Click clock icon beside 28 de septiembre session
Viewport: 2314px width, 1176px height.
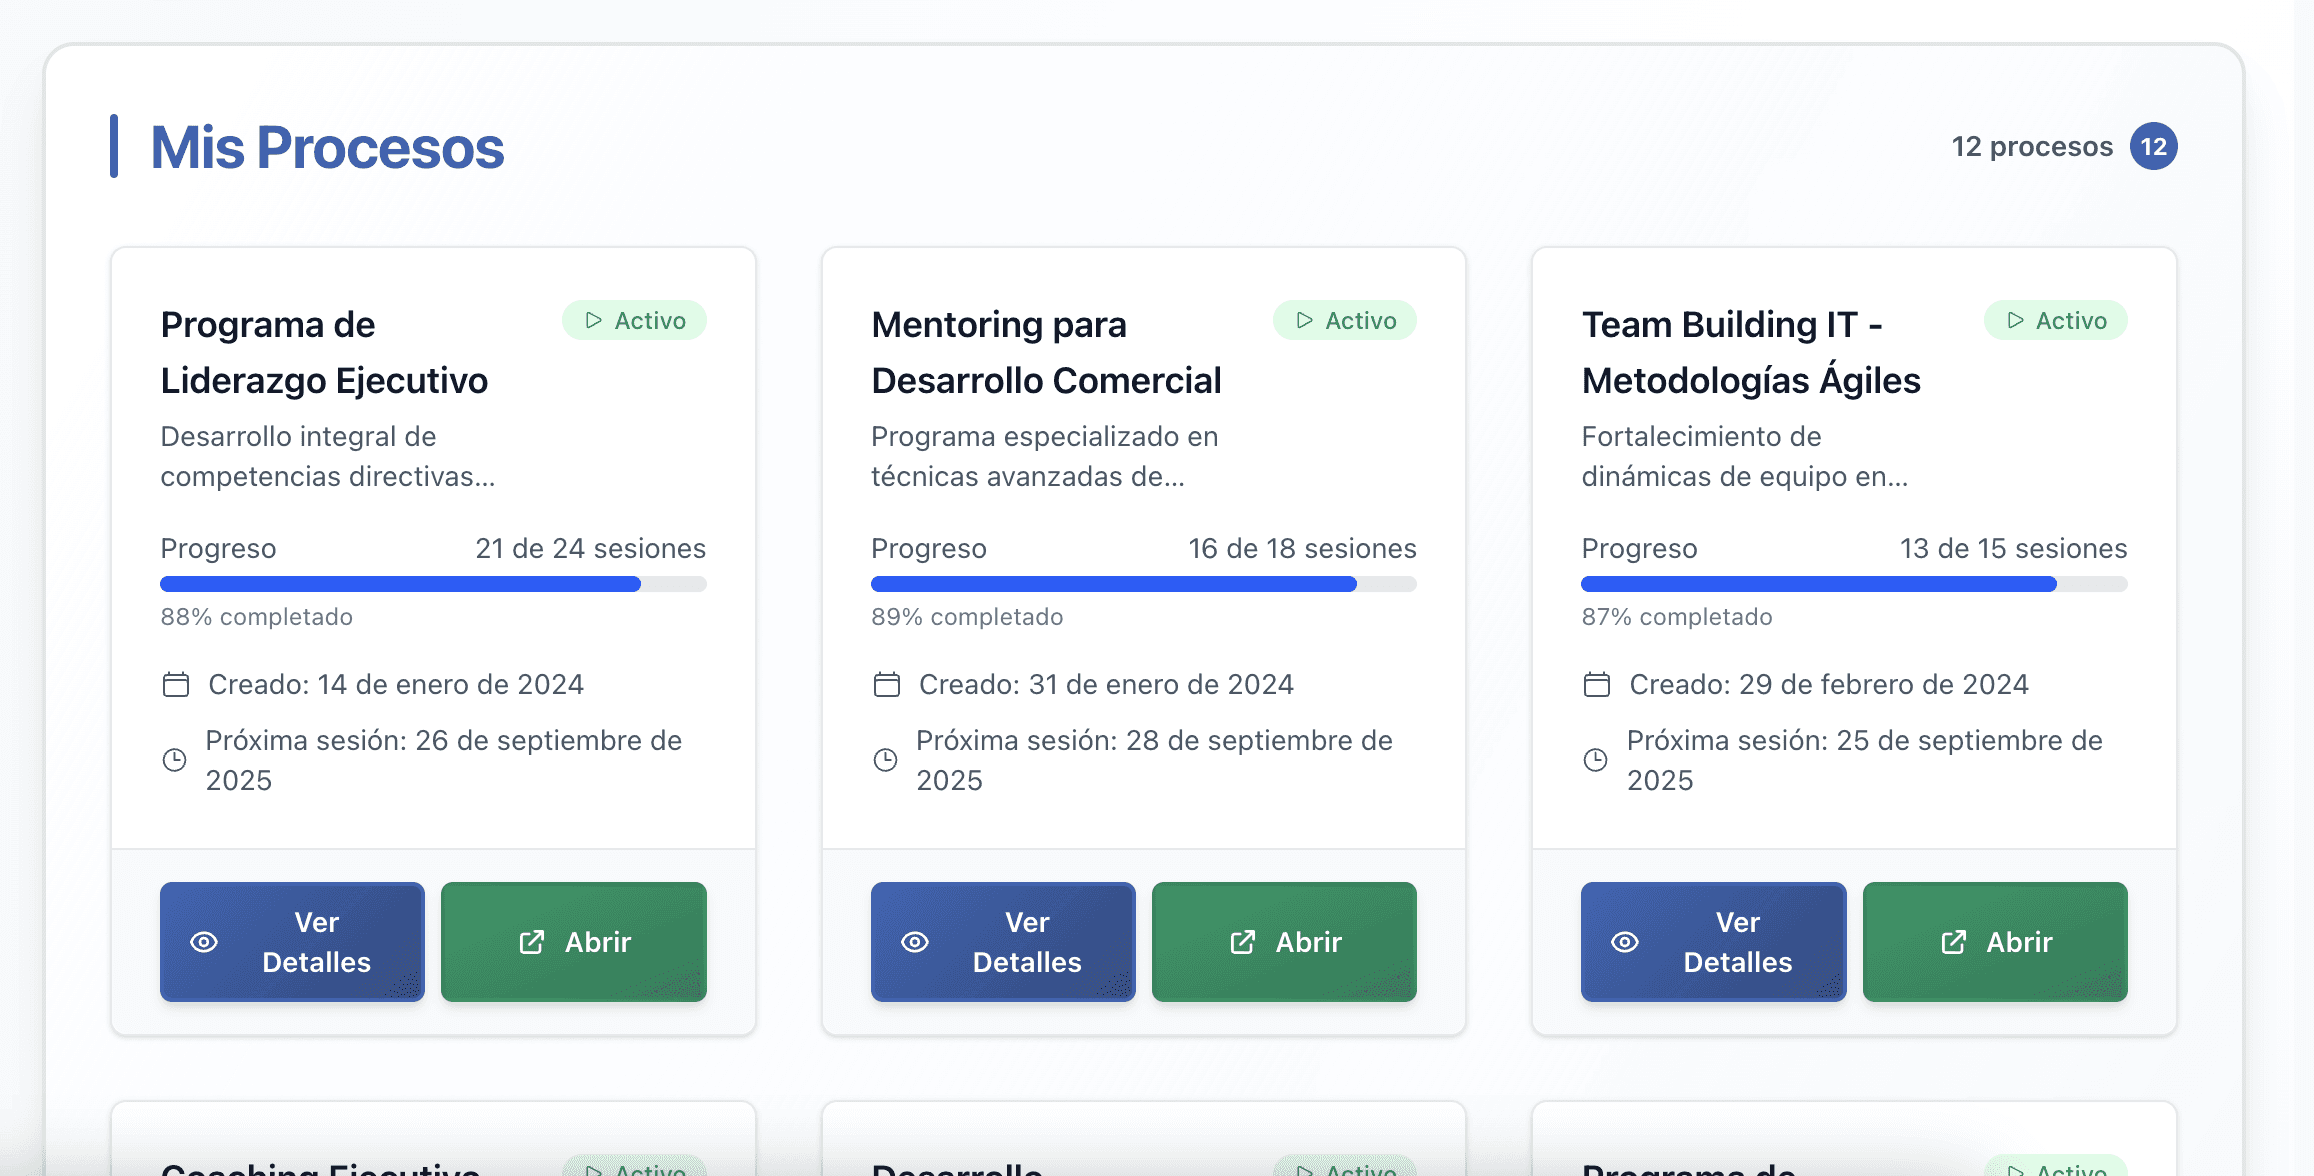[886, 760]
